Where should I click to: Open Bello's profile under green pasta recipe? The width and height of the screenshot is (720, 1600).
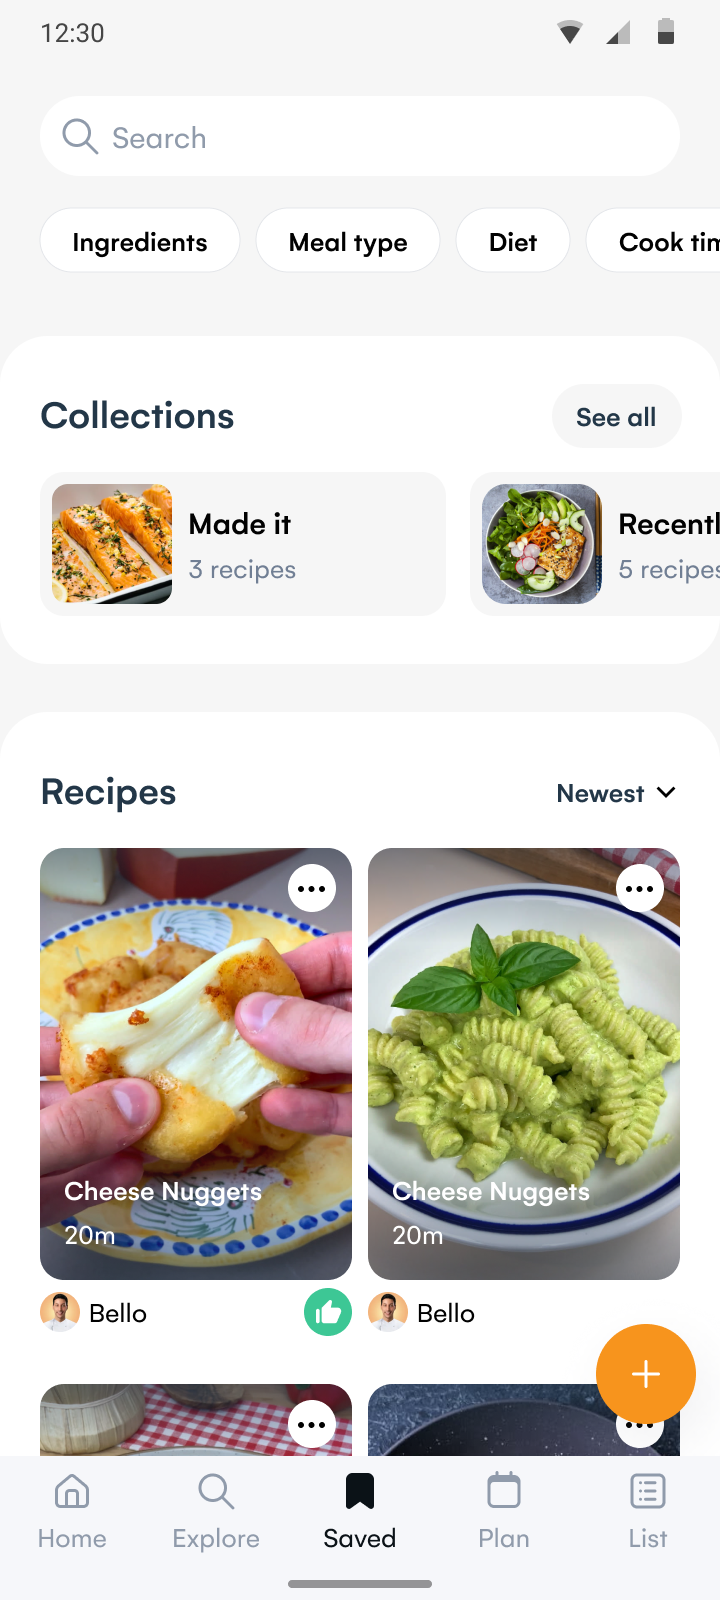422,1312
